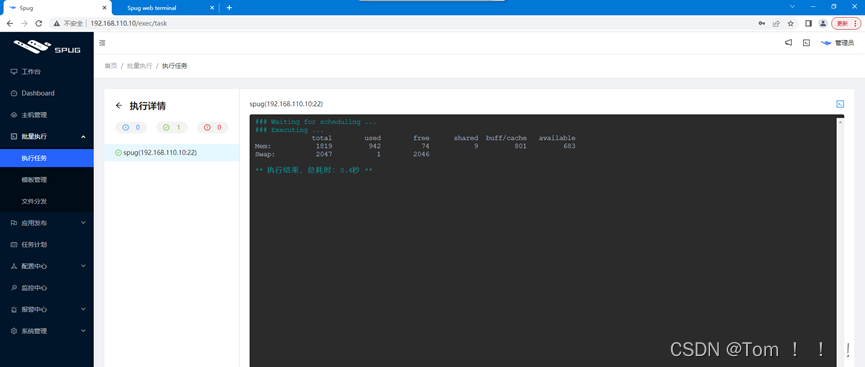Click the '### Waiting for scheduling ...' line

[316, 122]
